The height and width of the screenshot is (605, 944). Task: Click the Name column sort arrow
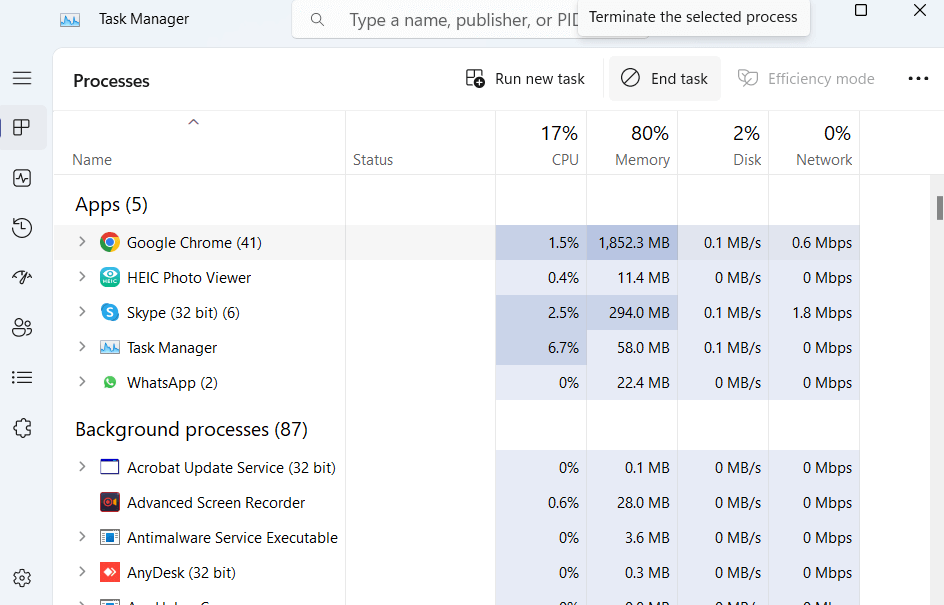coord(193,122)
